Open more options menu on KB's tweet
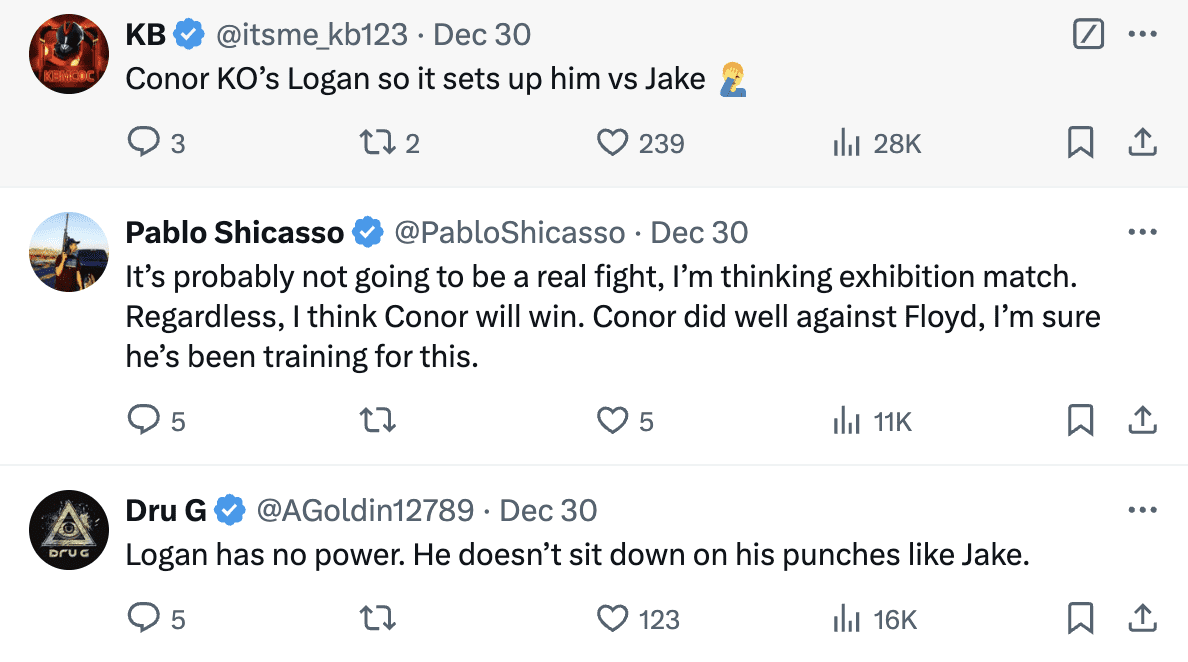Screen dimensions: 1188x662 pos(1142,35)
